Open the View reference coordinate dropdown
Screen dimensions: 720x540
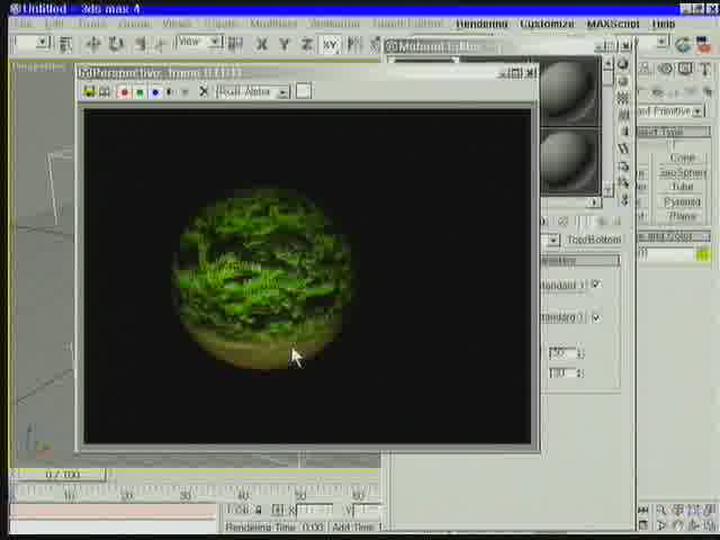click(x=199, y=42)
